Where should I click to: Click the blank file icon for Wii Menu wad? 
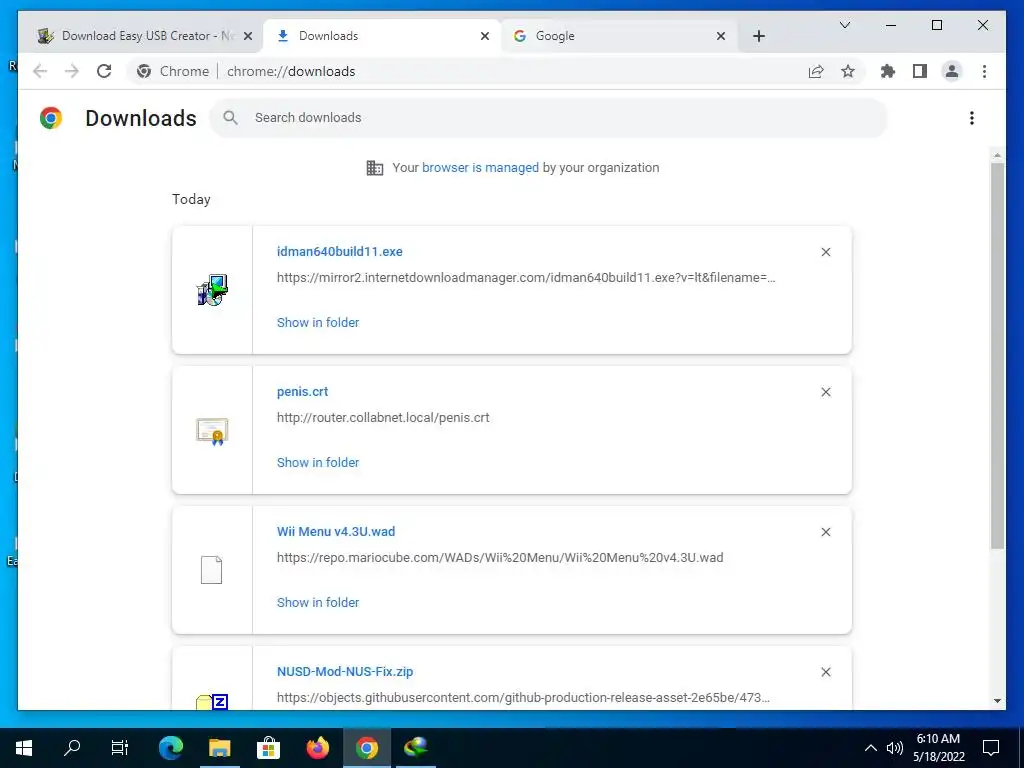pyautogui.click(x=212, y=570)
